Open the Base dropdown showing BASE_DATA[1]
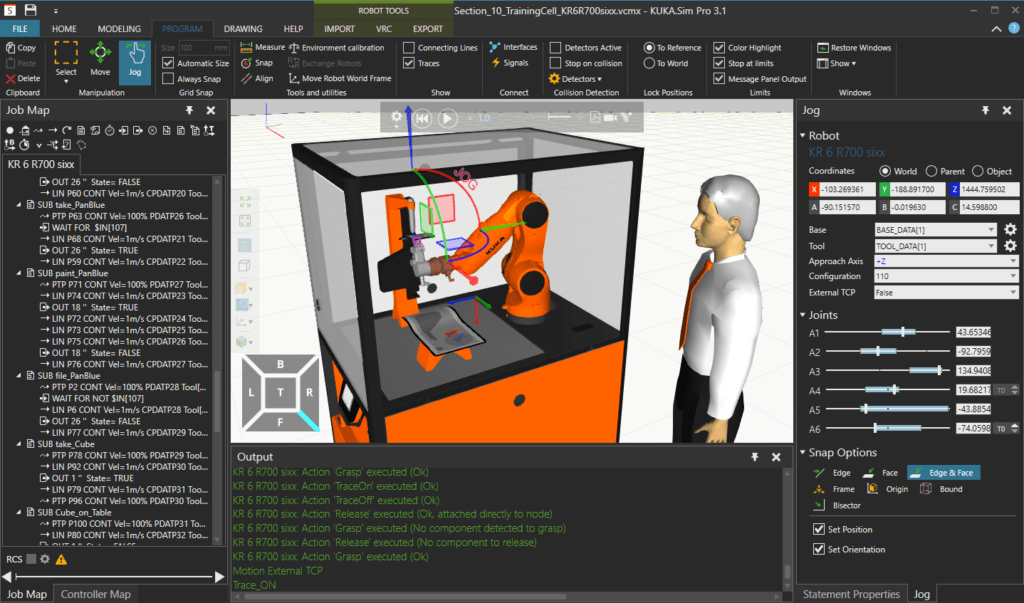 click(x=934, y=229)
